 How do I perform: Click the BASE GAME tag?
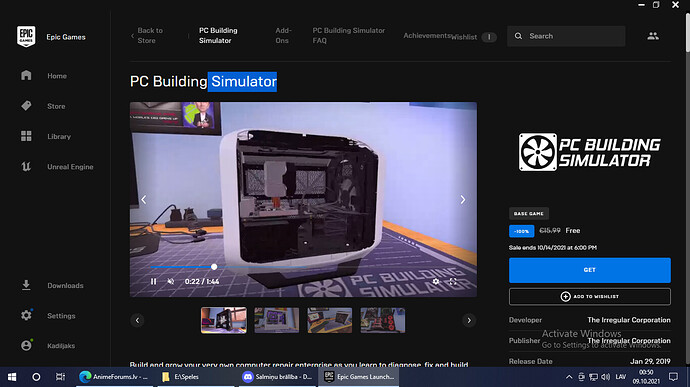[x=529, y=214]
